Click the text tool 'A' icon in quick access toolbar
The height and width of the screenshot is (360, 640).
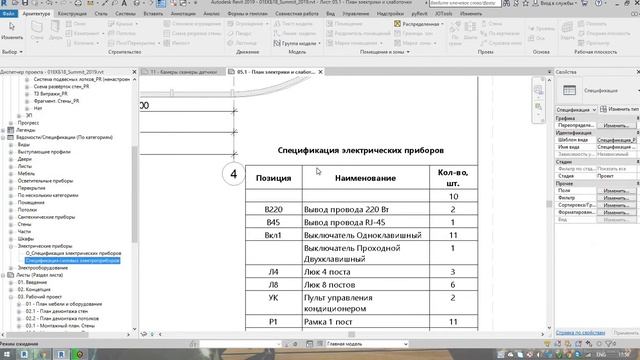[x=124, y=3]
